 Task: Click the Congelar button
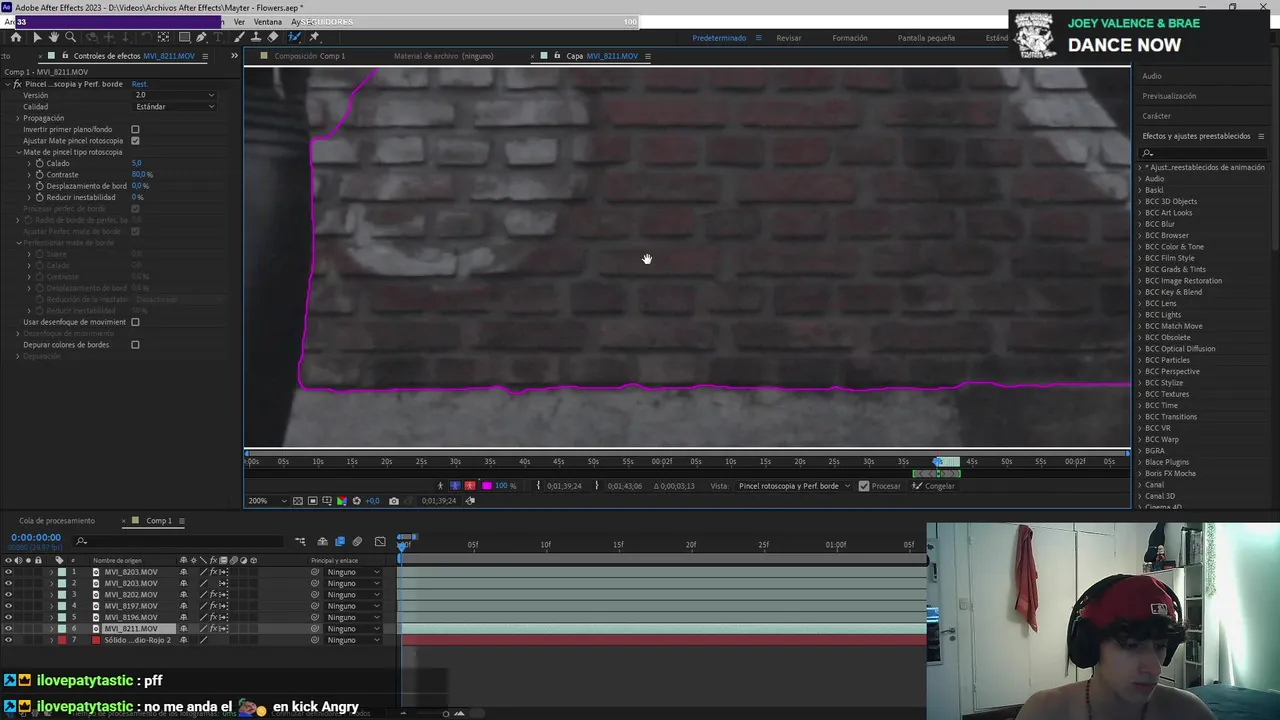tap(933, 486)
